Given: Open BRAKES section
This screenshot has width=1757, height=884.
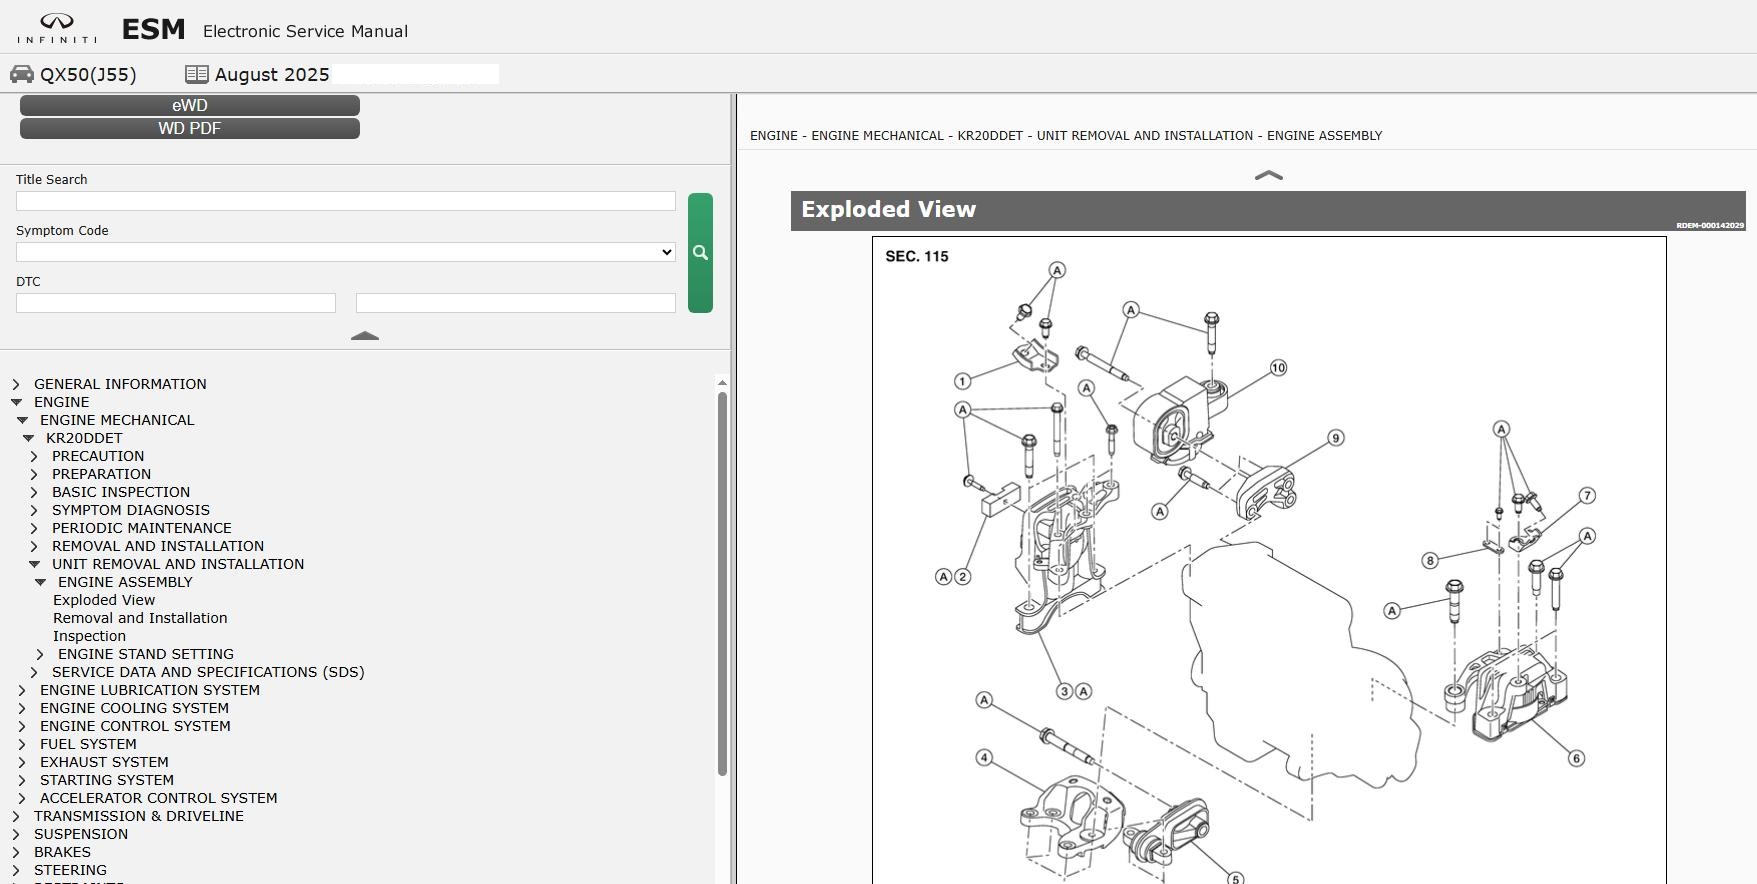Looking at the screenshot, I should 62,852.
